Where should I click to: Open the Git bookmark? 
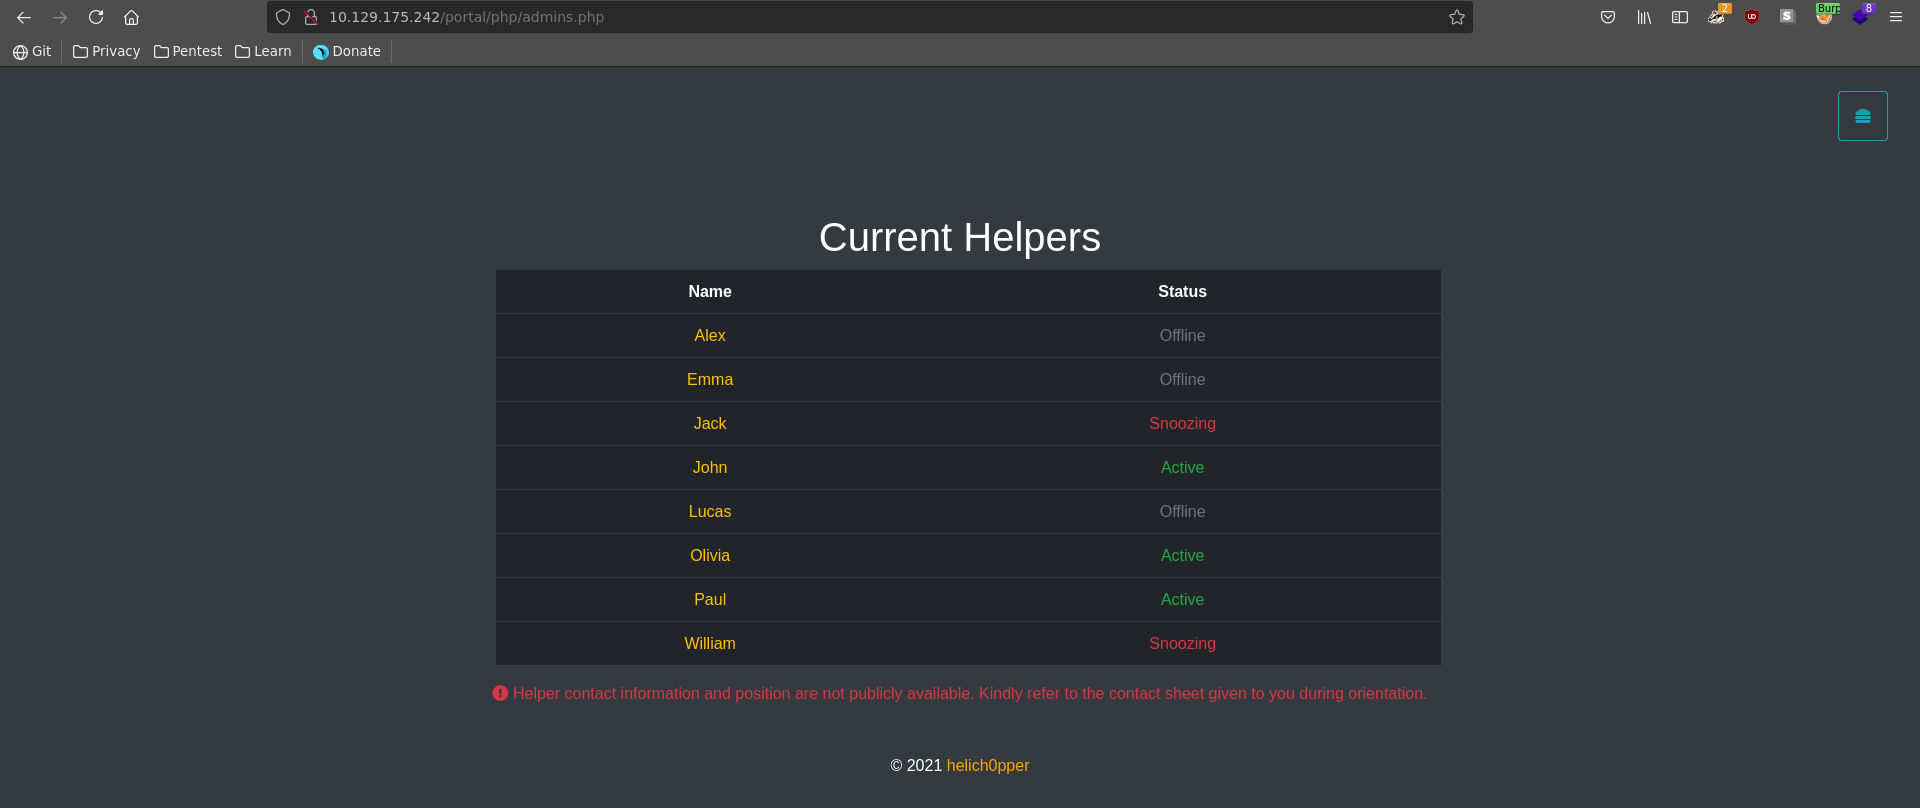tap(32, 51)
